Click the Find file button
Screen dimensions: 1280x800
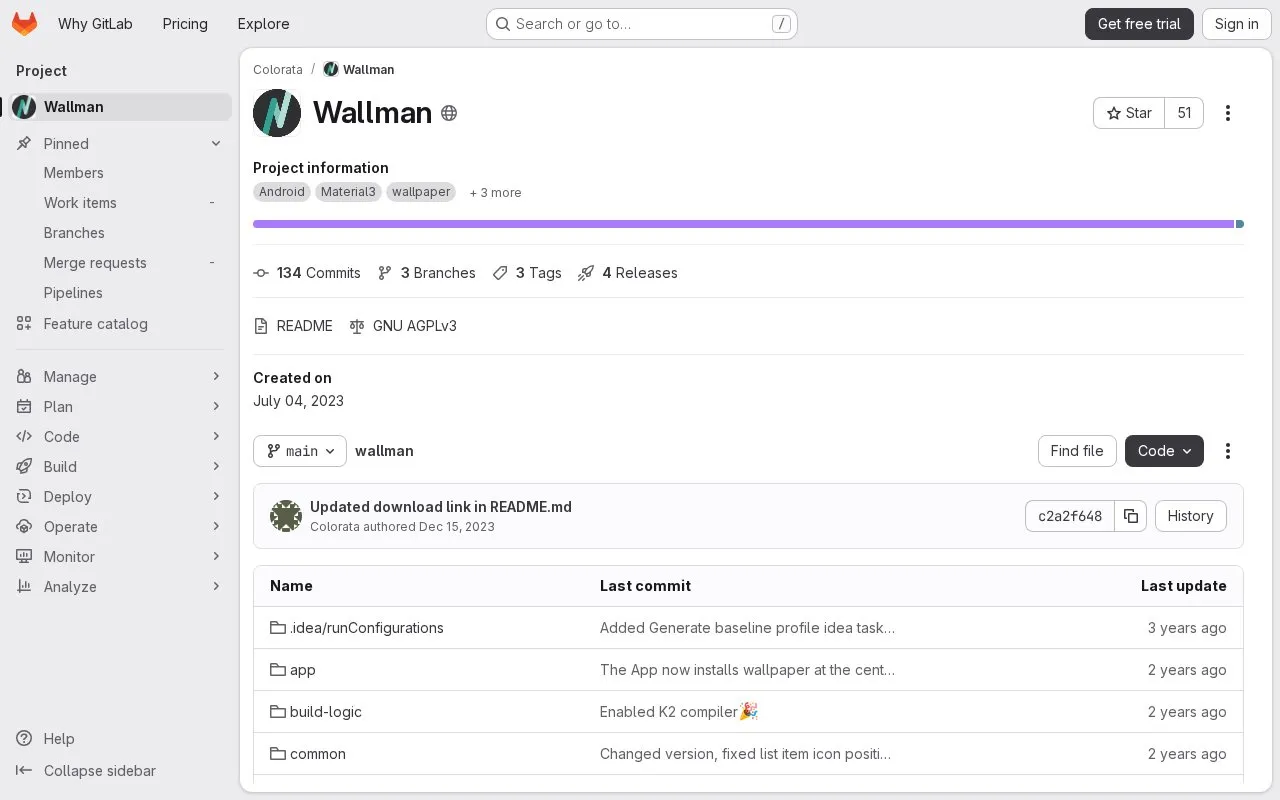pos(1077,451)
